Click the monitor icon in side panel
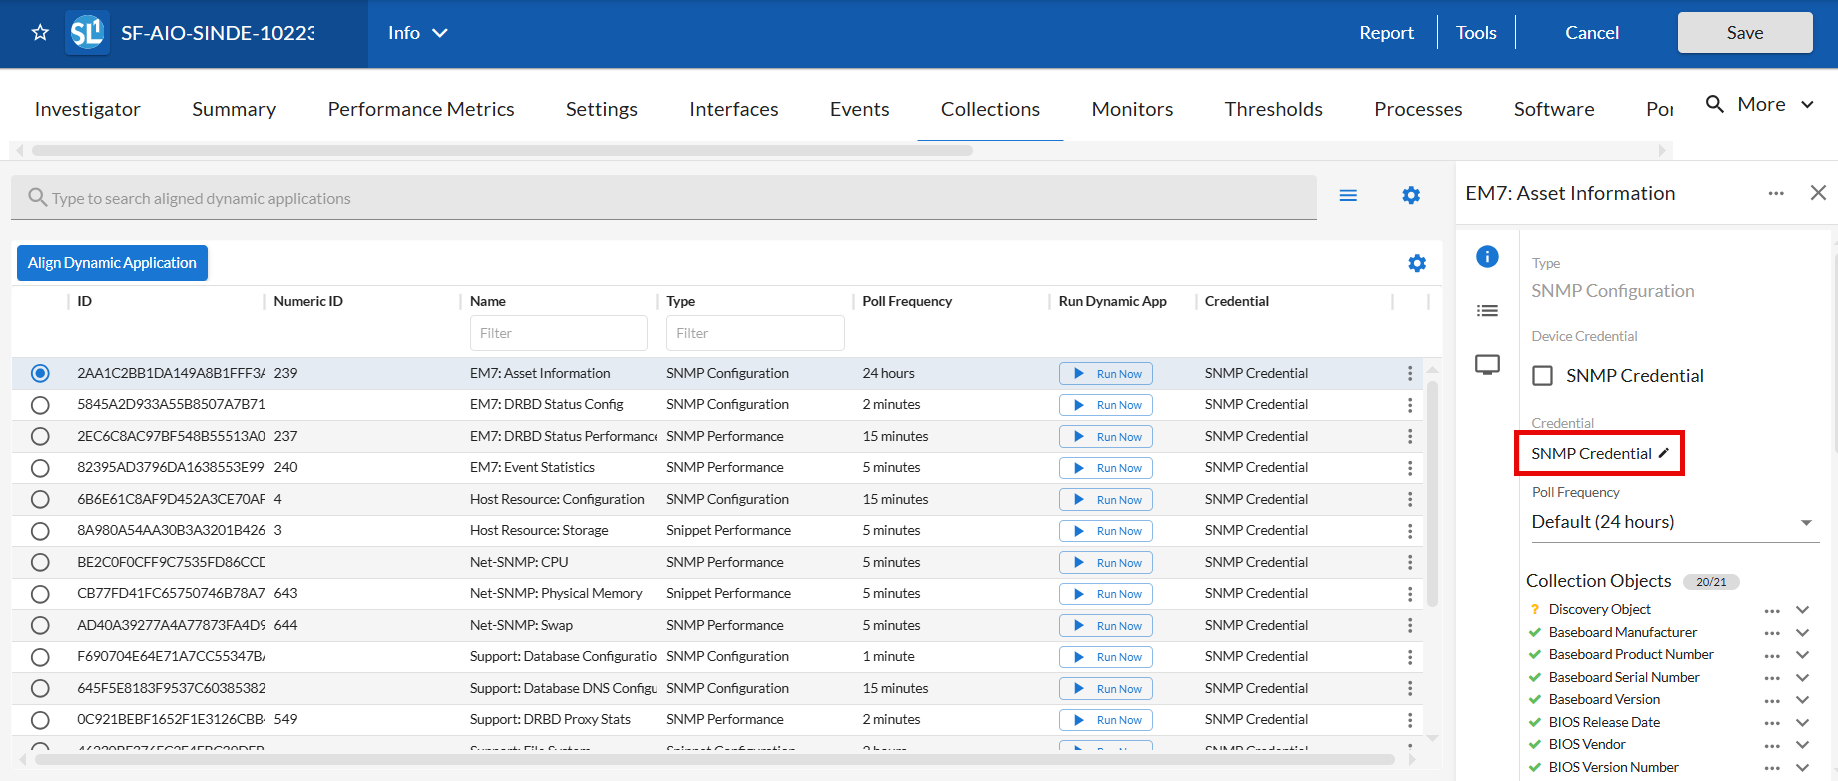The height and width of the screenshot is (781, 1838). coord(1487,365)
